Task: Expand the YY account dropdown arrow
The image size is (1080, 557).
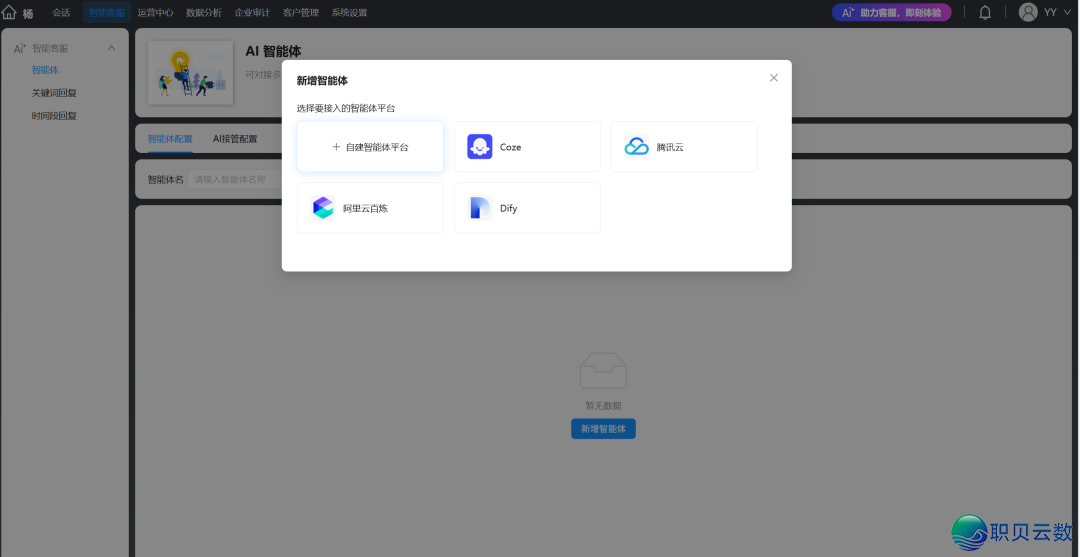Action: pos(1067,12)
